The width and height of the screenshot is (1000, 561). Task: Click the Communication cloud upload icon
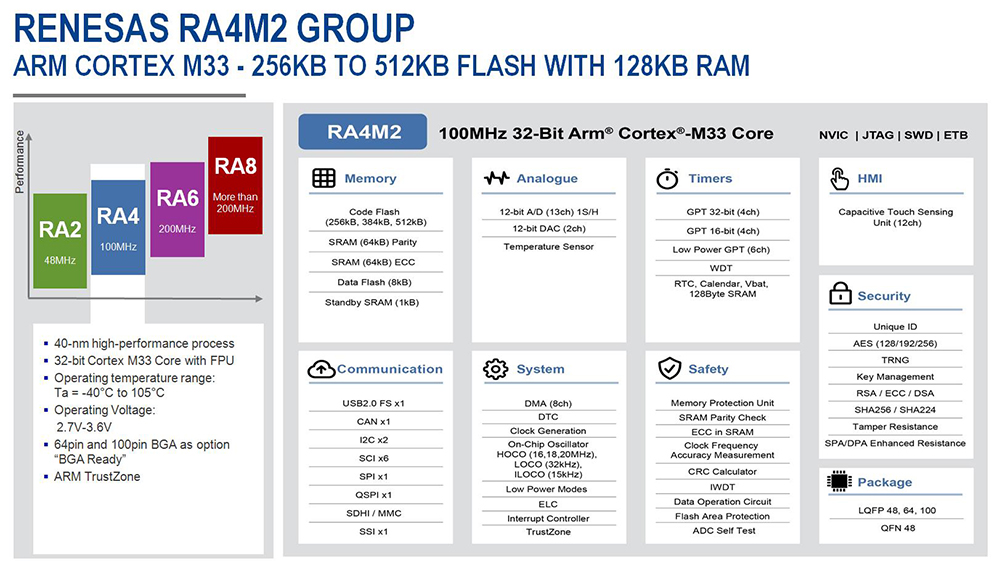click(320, 369)
